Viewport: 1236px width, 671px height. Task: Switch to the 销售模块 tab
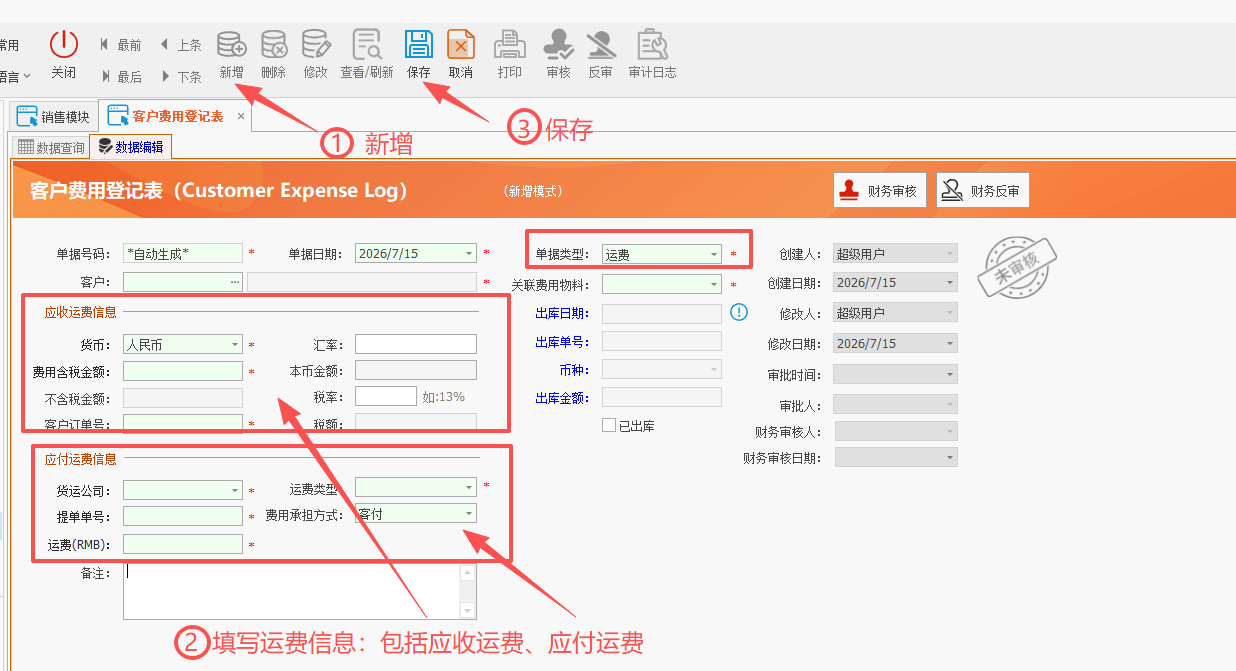tap(55, 117)
